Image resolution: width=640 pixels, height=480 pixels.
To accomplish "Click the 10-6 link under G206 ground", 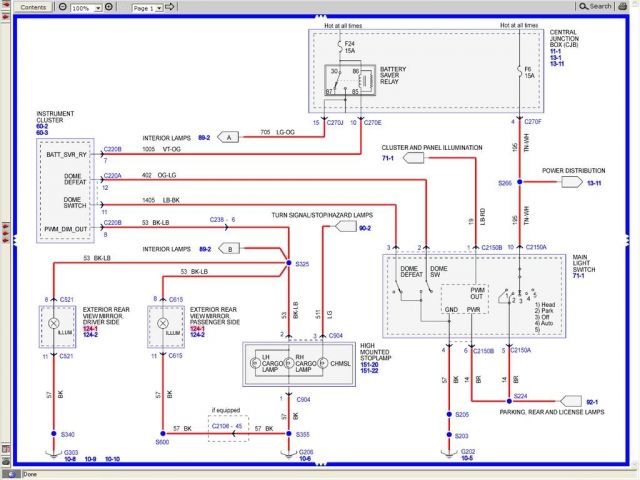I will pos(305,457).
